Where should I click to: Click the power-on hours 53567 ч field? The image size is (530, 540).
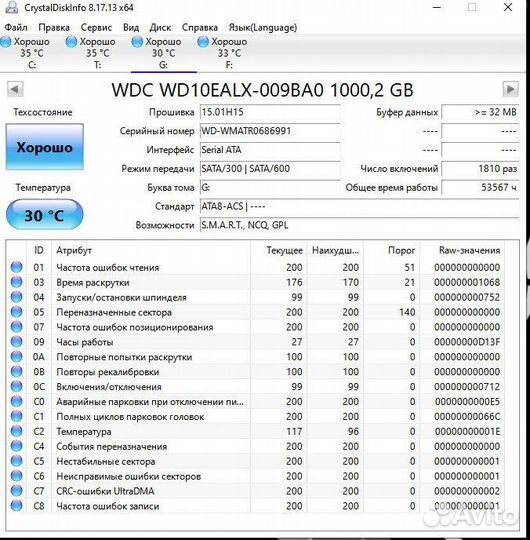click(x=480, y=188)
